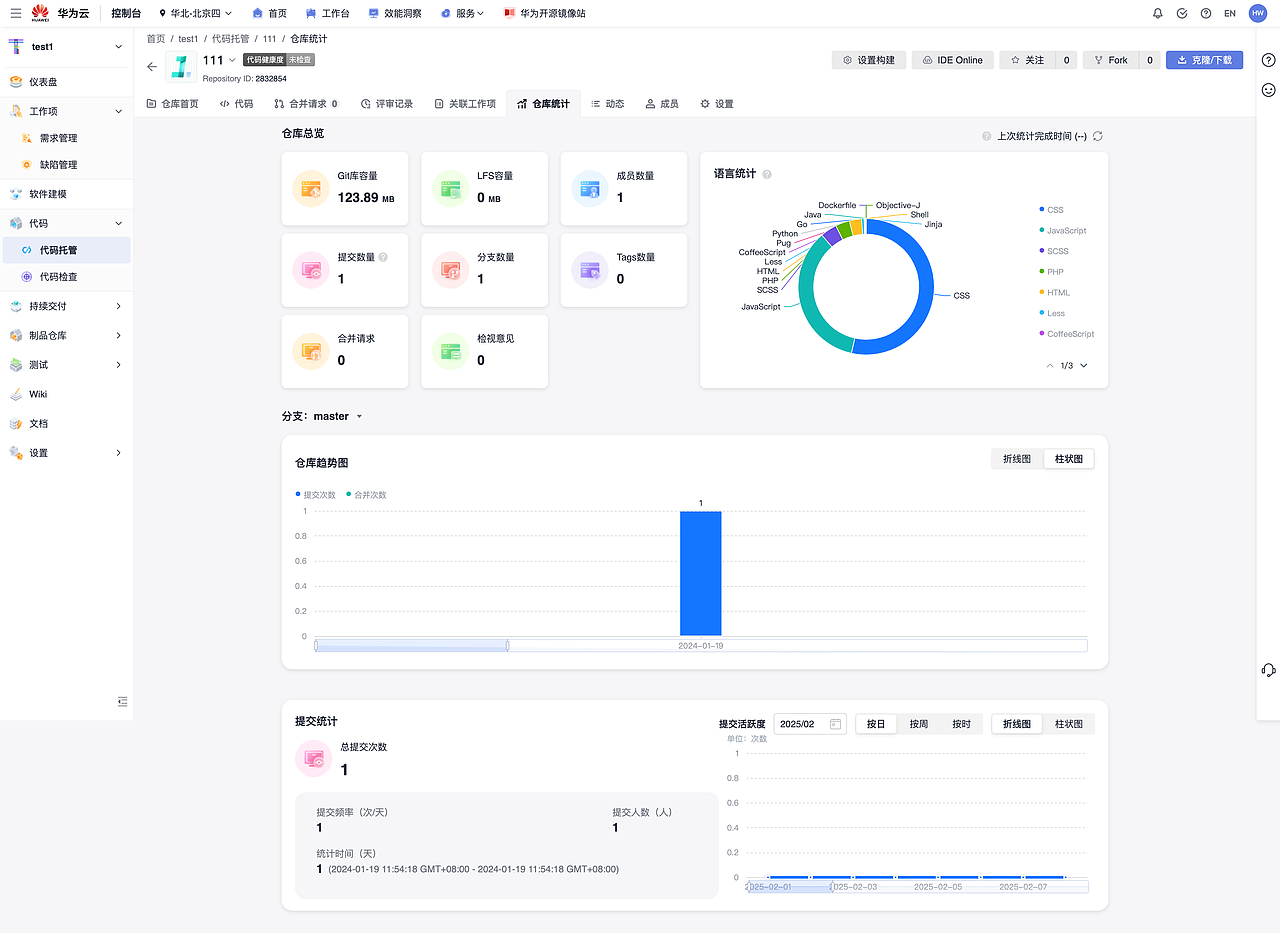The image size is (1280, 933).
Task: Open the 关联工作项 tab
Action: click(x=465, y=104)
